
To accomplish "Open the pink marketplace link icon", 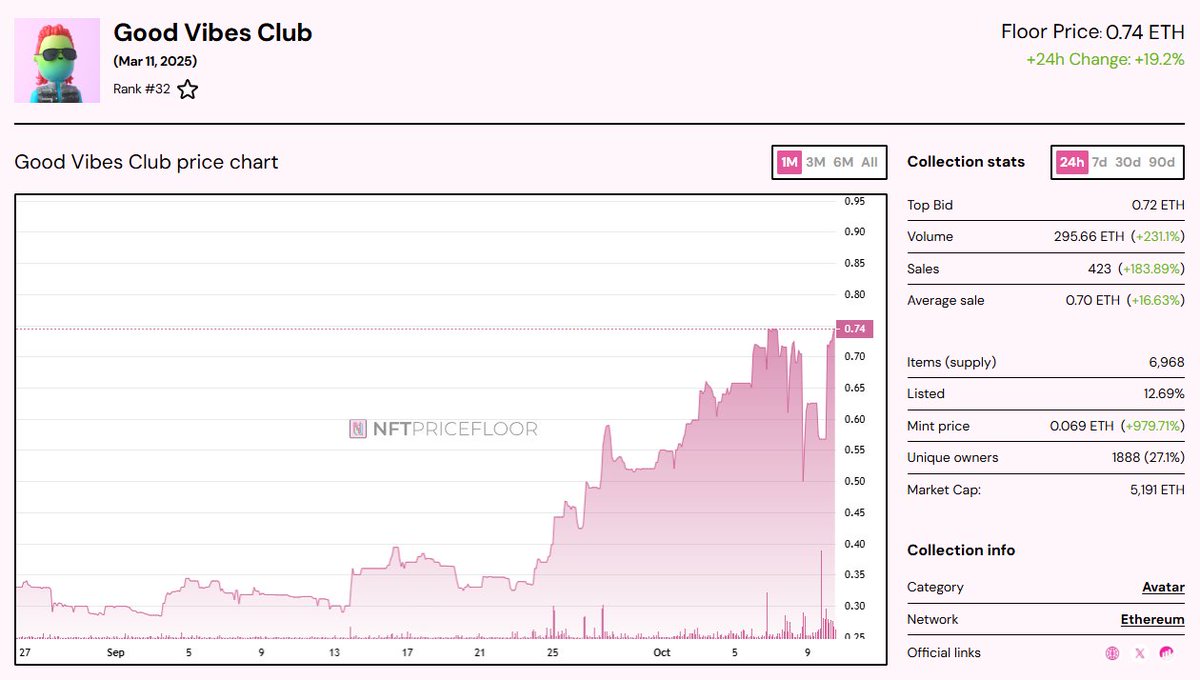I will [x=1166, y=653].
